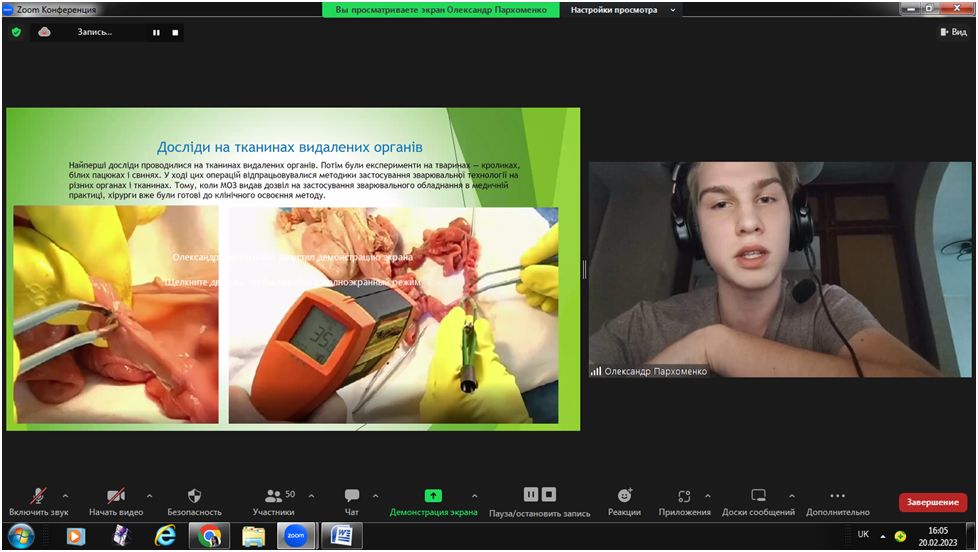Stop recording via top indicator stop icon
The width and height of the screenshot is (978, 552).
(175, 32)
